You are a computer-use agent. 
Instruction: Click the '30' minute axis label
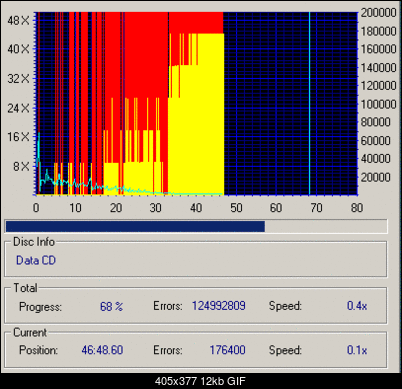click(156, 208)
